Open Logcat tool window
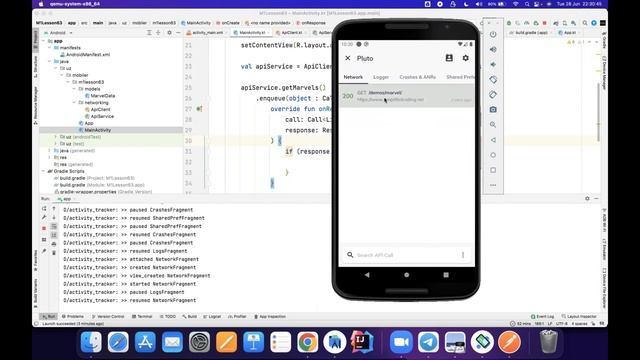The width and height of the screenshot is (640, 360). tap(212, 316)
